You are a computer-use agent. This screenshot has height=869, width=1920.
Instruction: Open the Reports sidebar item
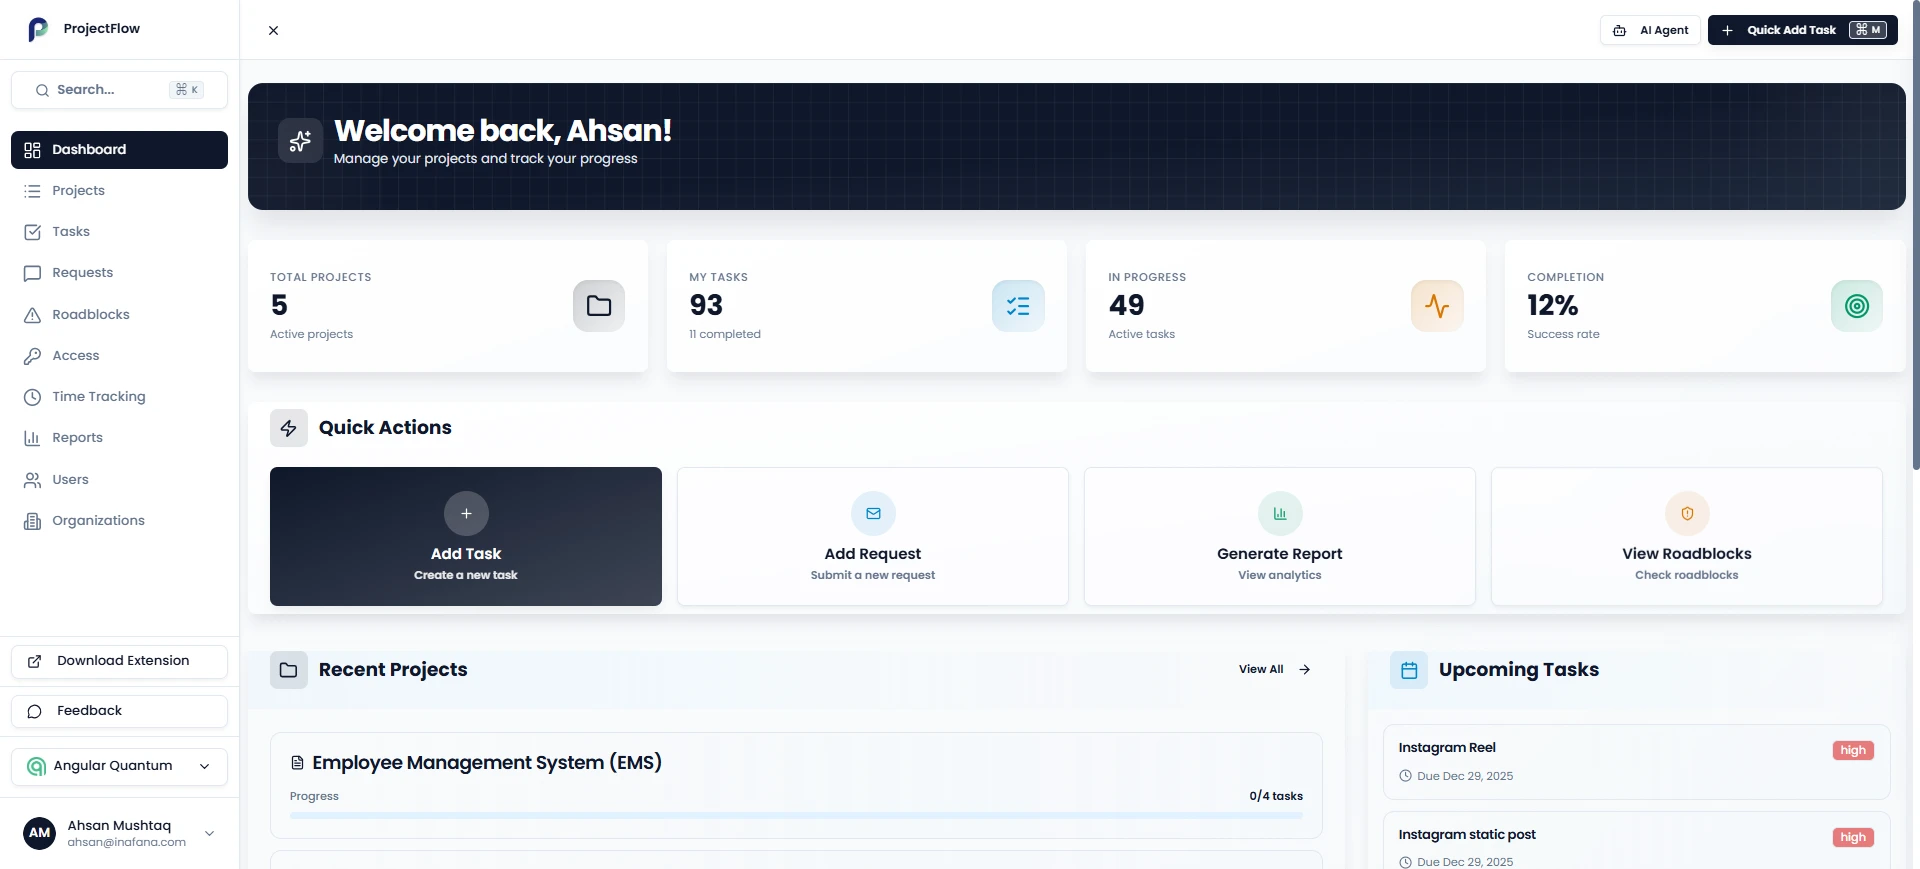[77, 438]
